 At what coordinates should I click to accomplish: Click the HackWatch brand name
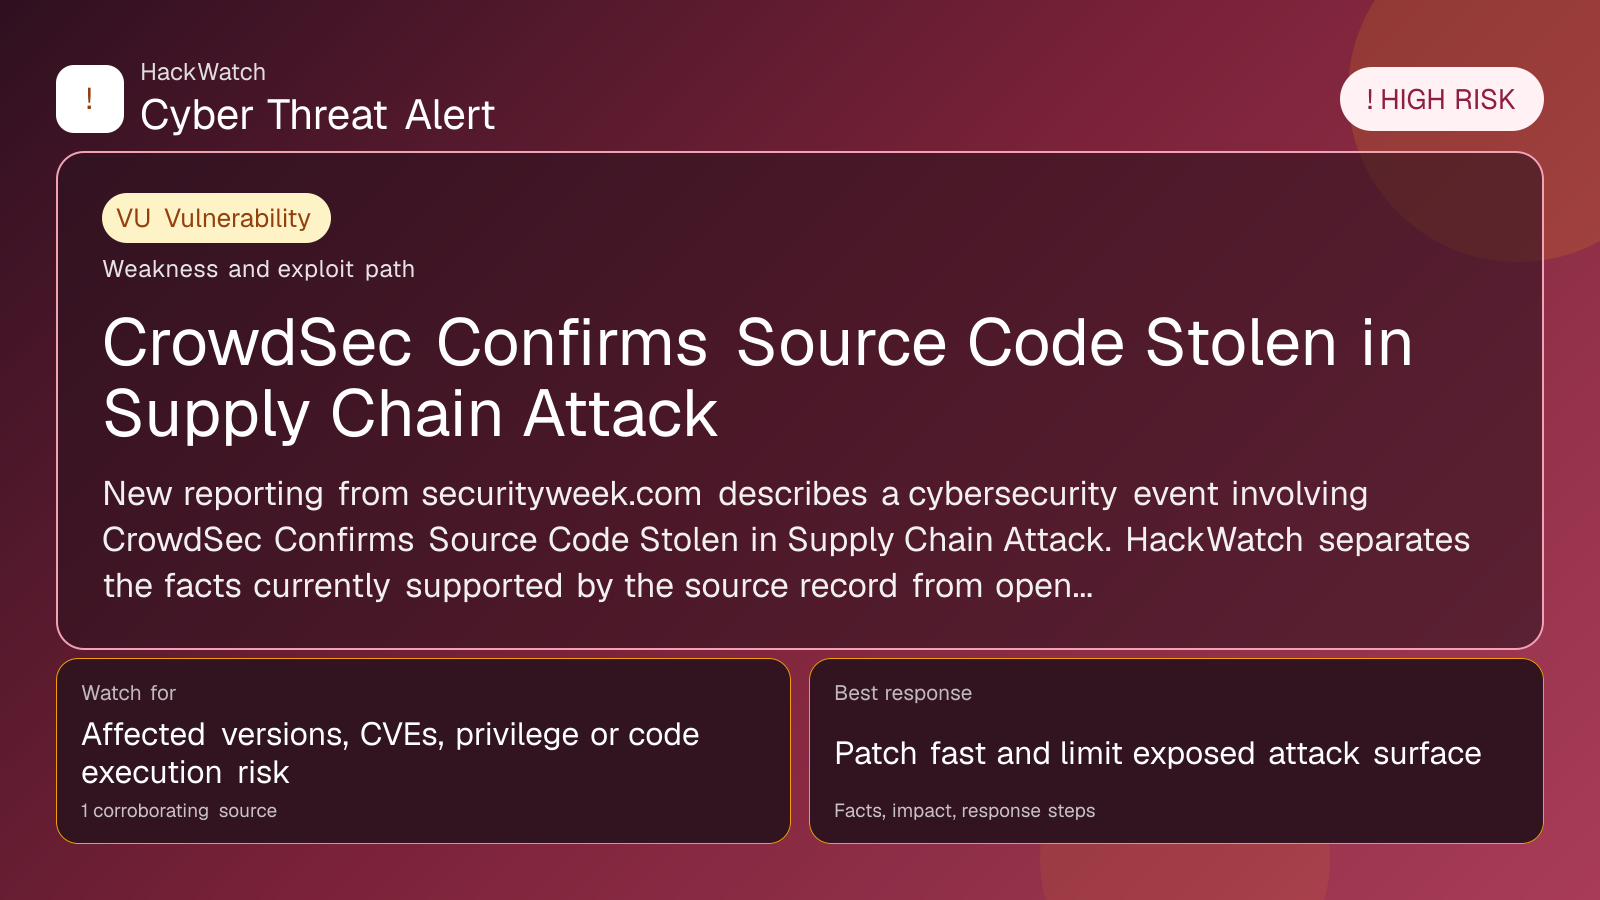(x=203, y=72)
